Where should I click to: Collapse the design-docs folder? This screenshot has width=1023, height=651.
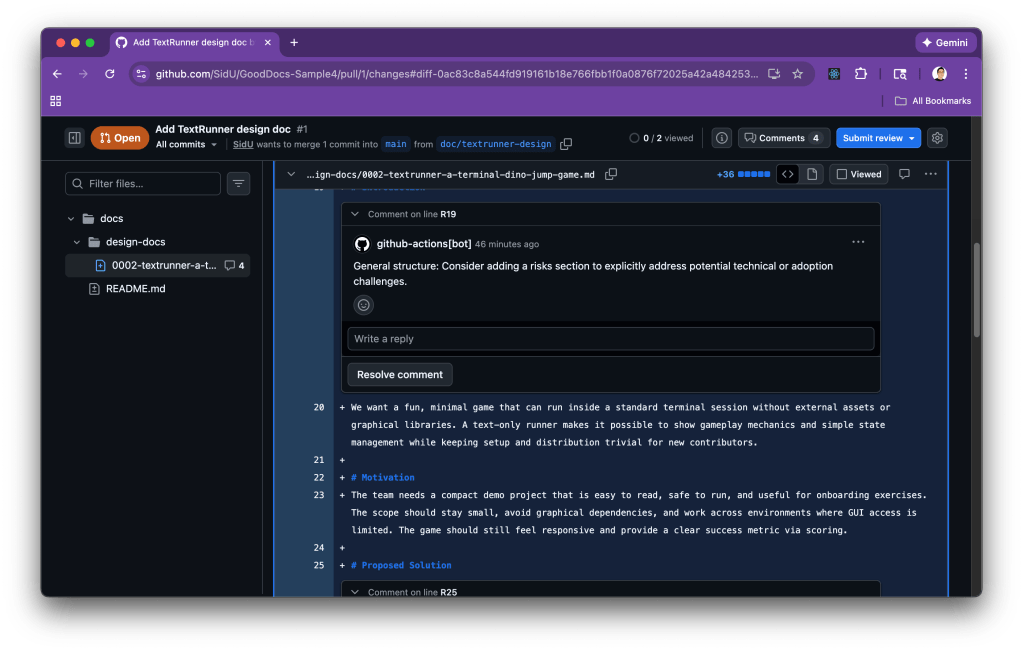coord(78,242)
